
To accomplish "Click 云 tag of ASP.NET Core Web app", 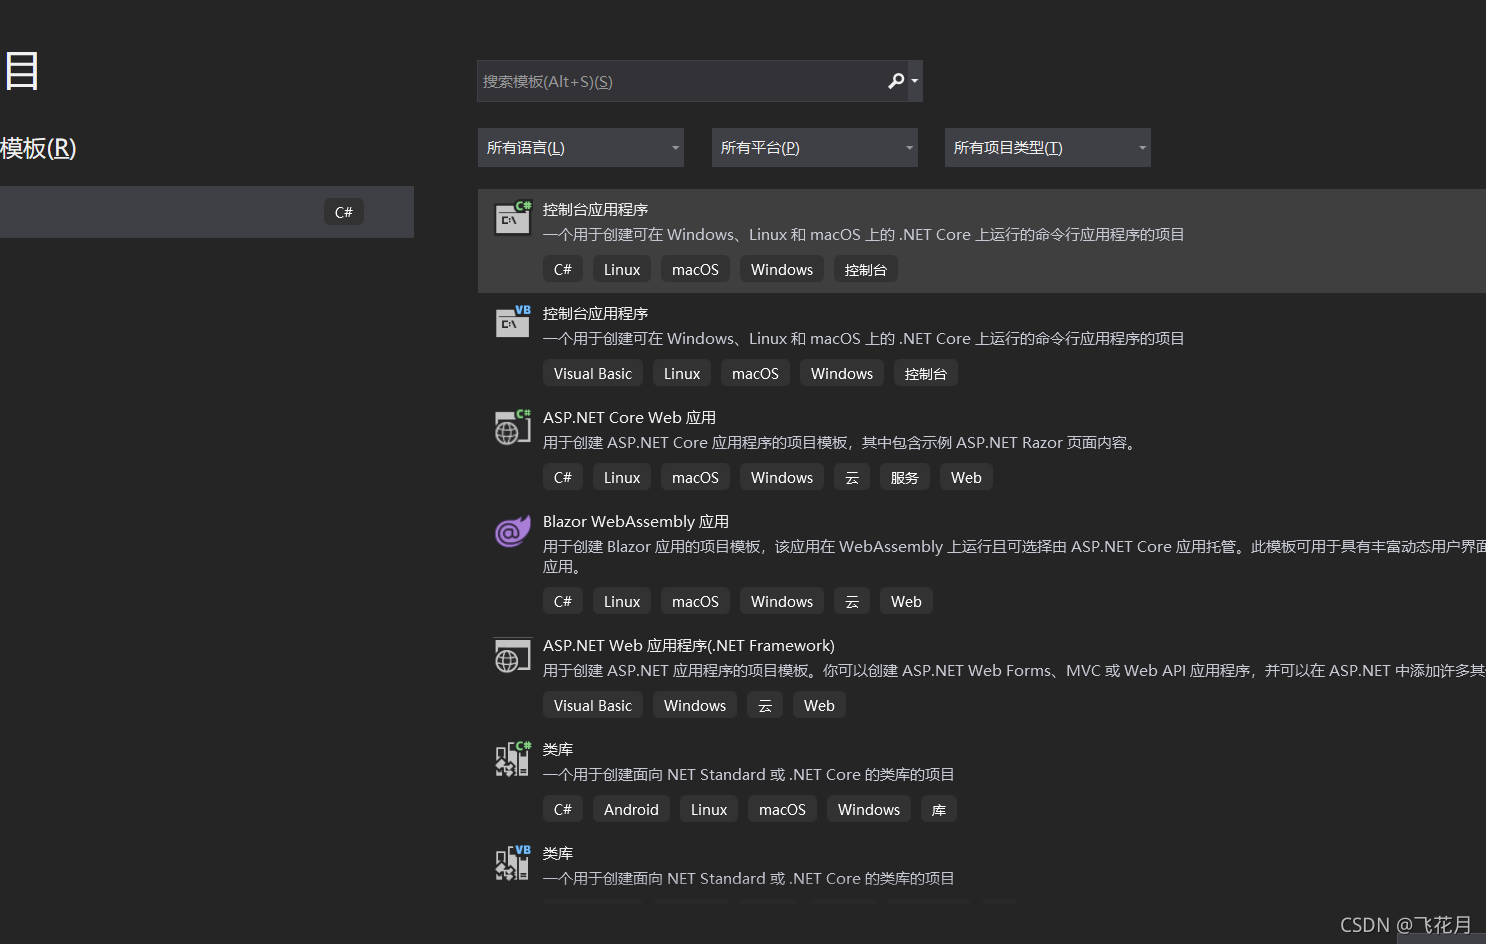I will (852, 478).
